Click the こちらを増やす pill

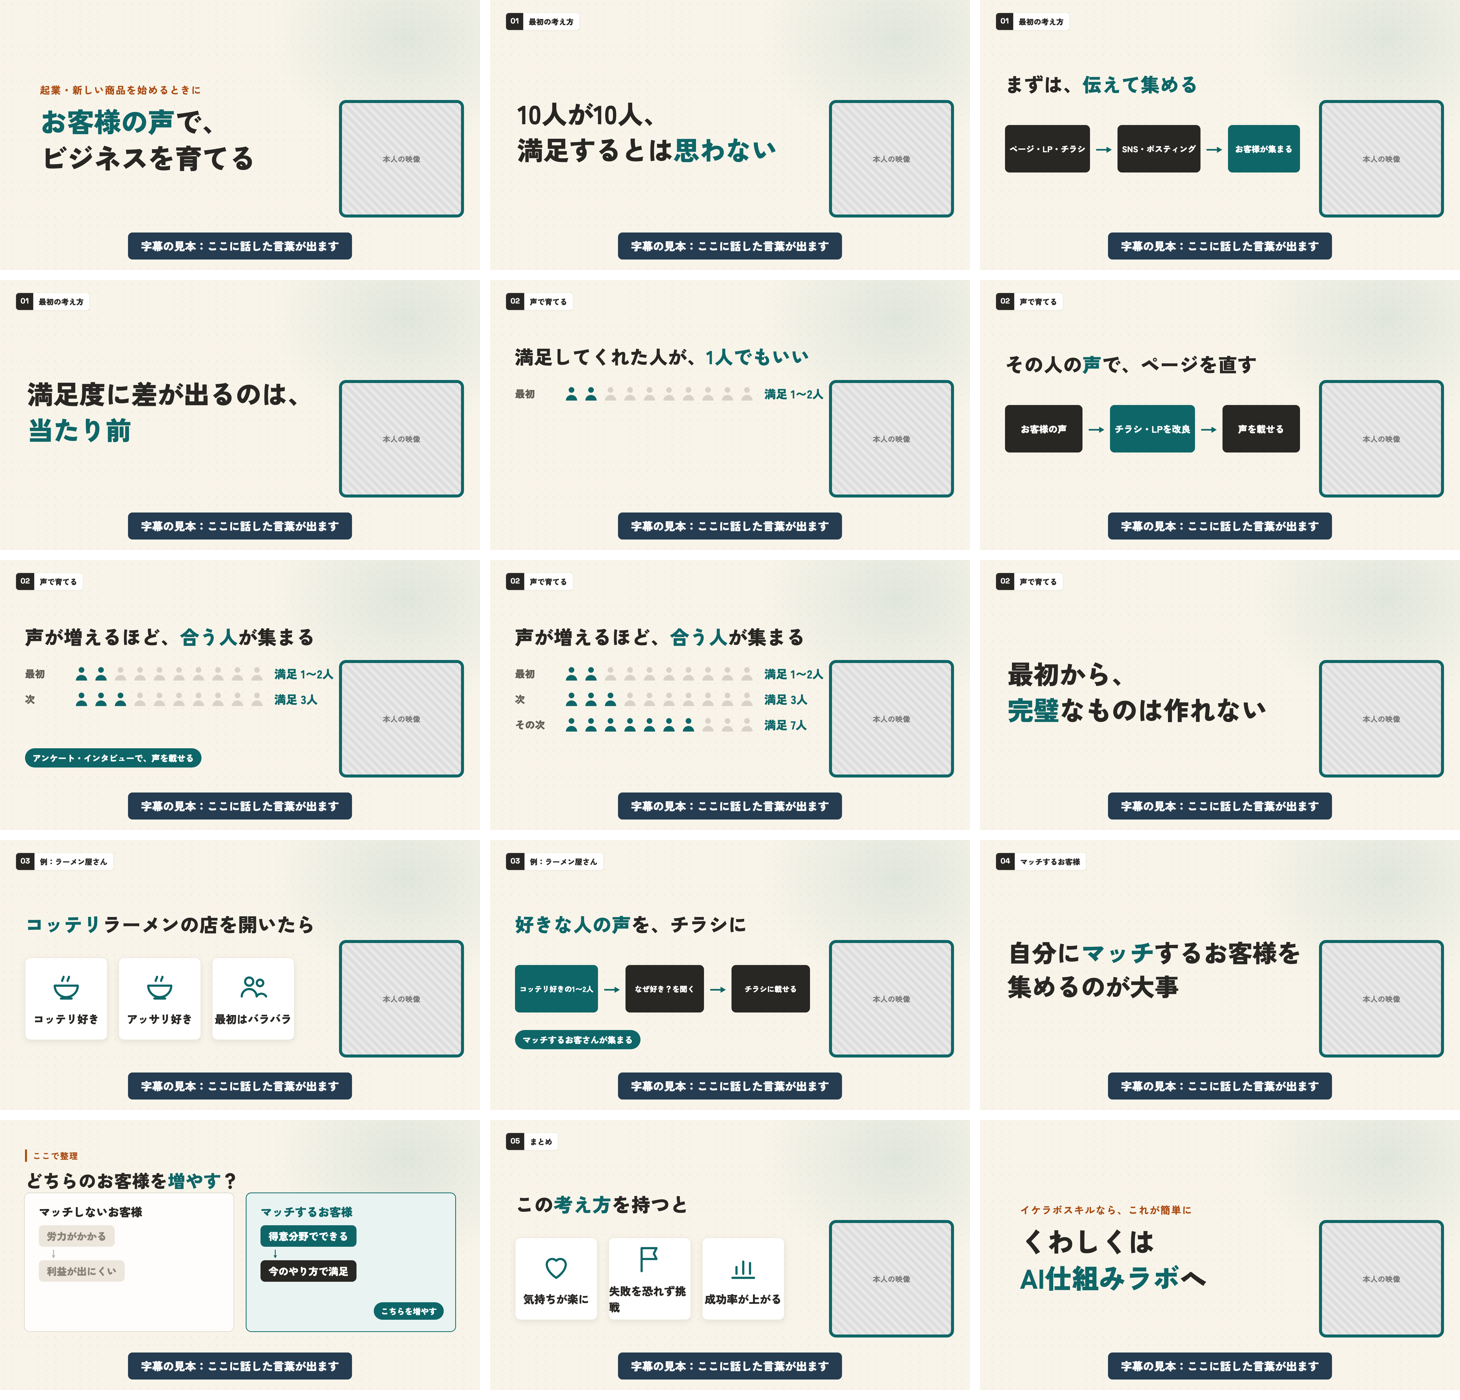click(x=408, y=1311)
